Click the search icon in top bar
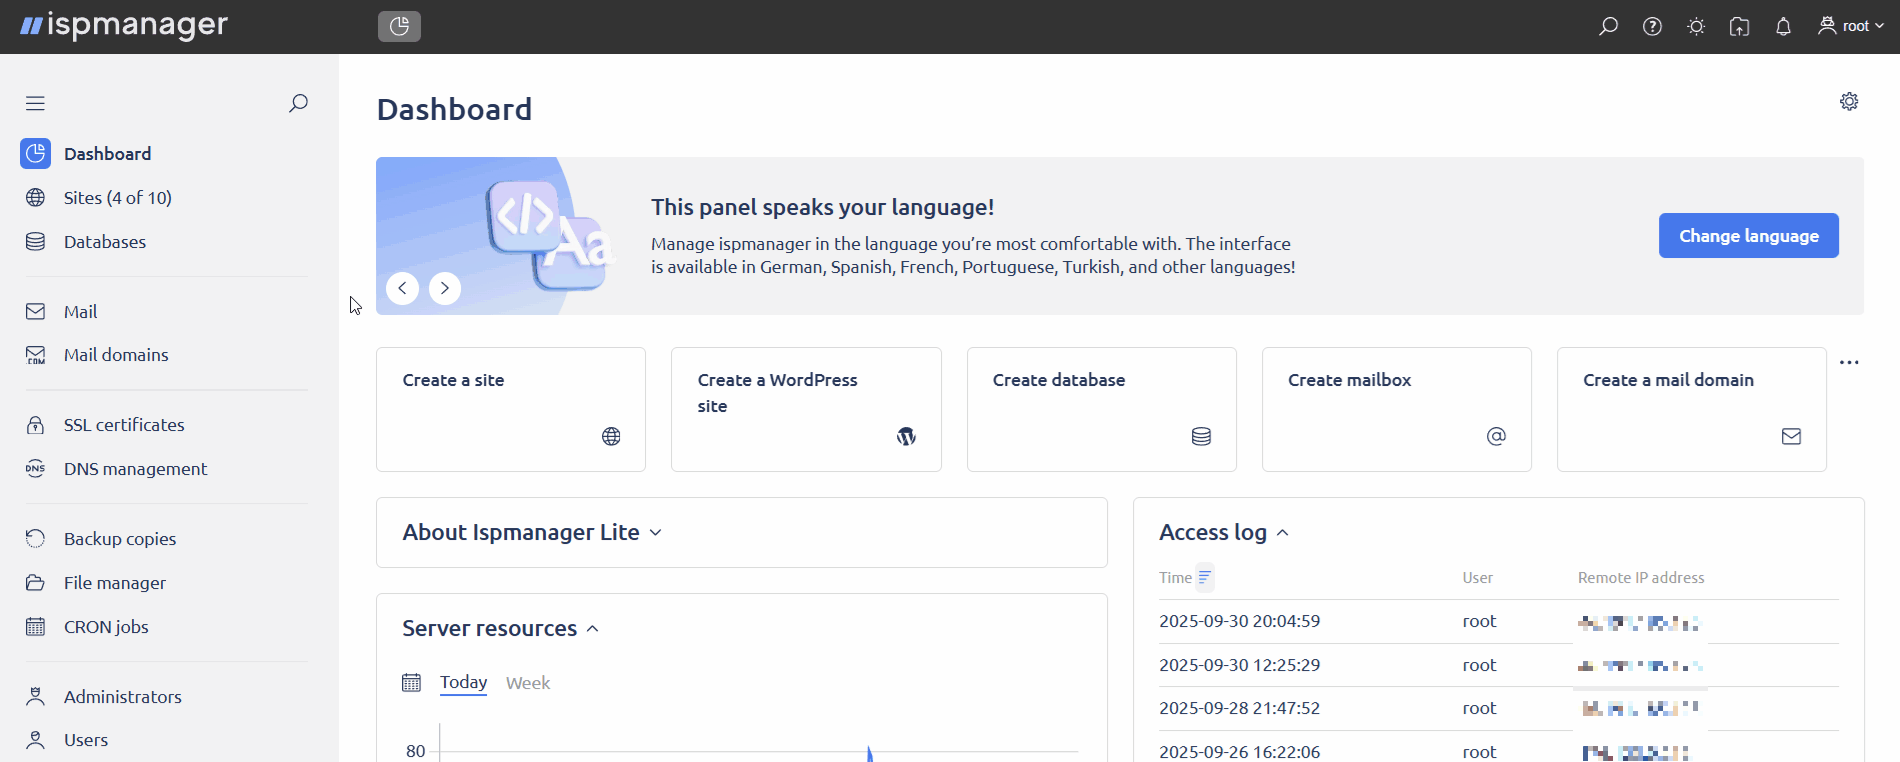1900x762 pixels. [1608, 27]
